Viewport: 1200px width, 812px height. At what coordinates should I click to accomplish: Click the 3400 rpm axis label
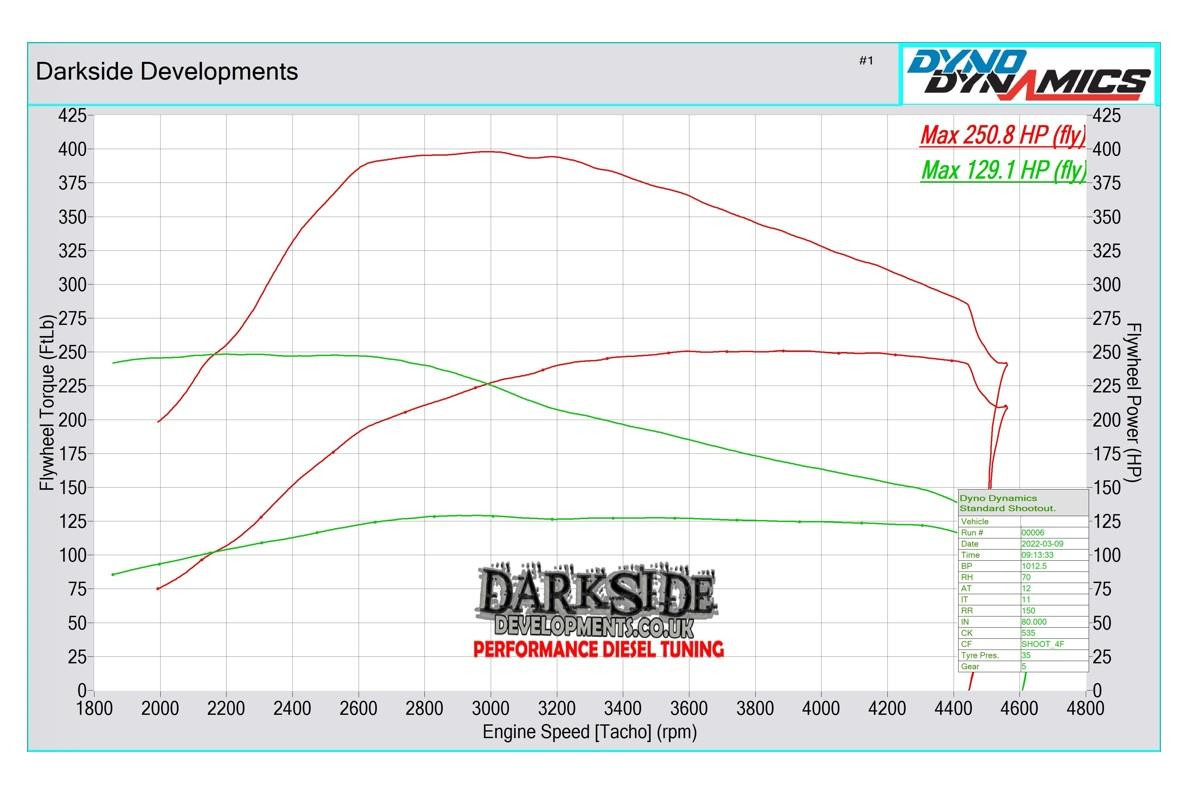(x=623, y=708)
